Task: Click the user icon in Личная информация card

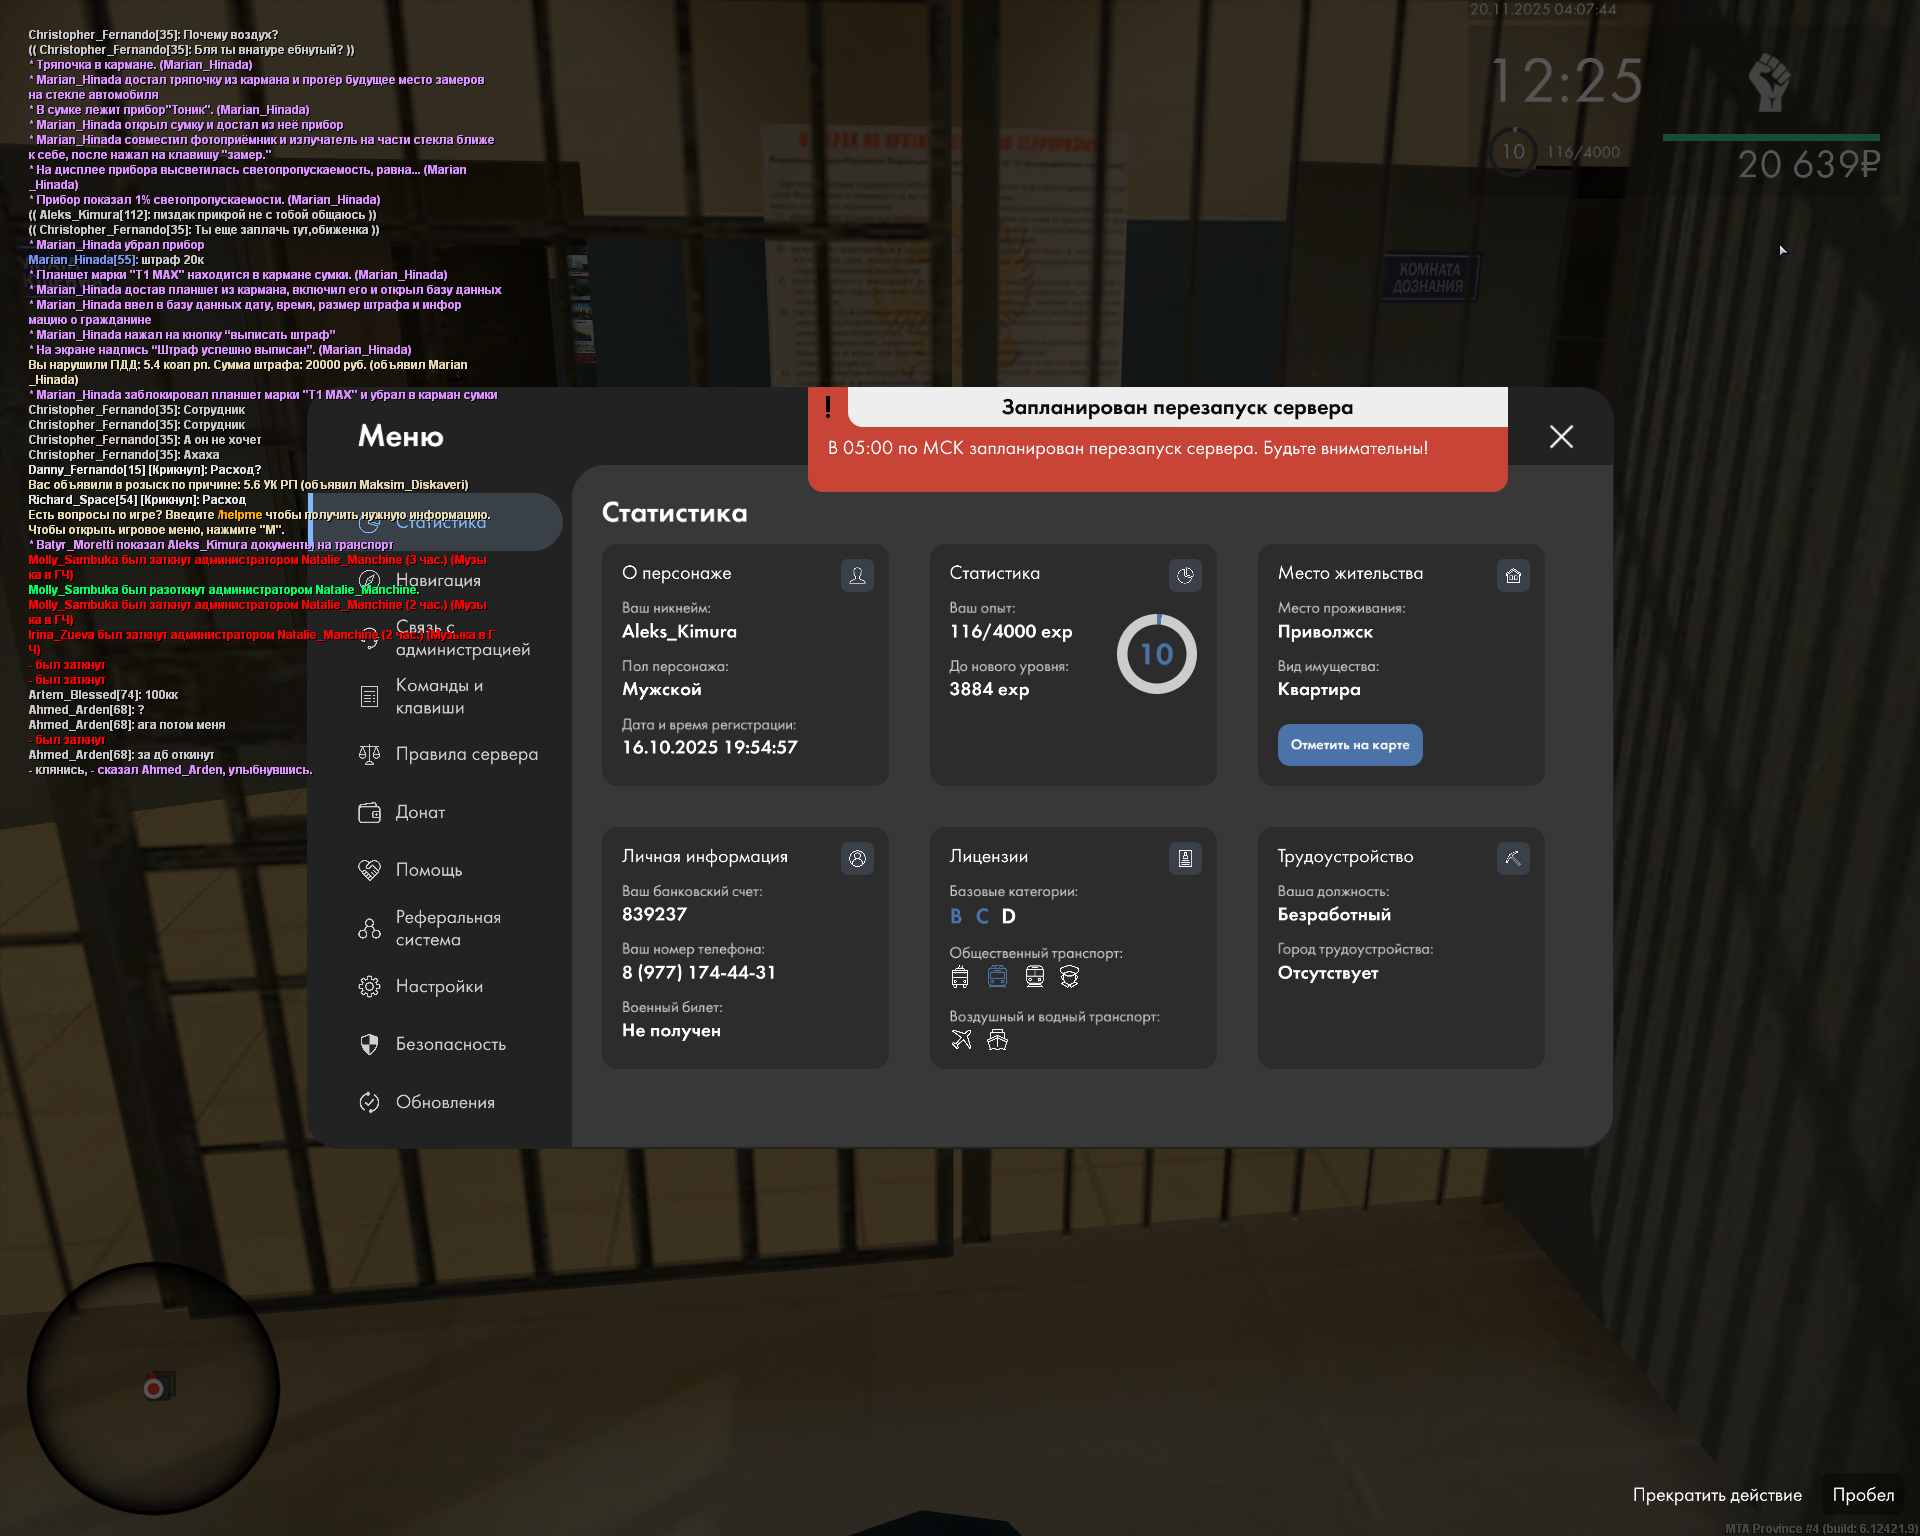Action: [x=857, y=858]
